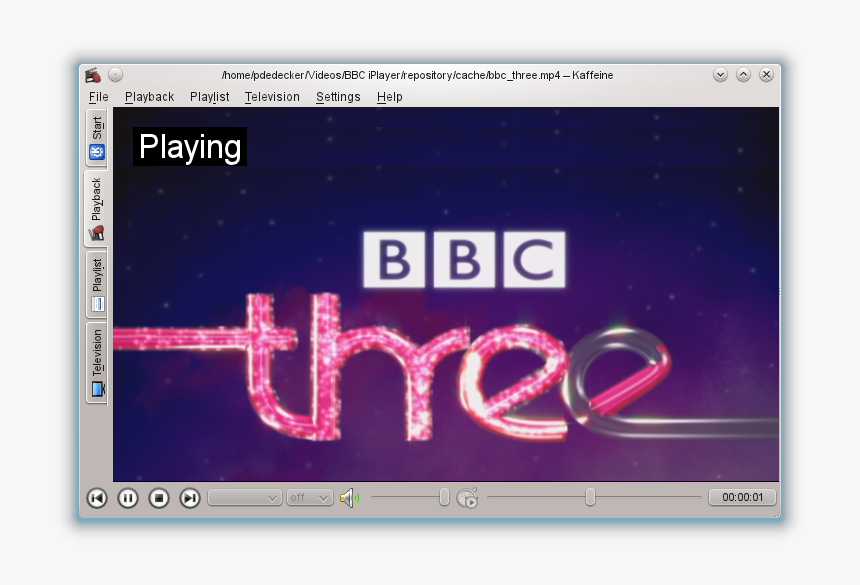
Task: Open the Playback menu
Action: point(149,97)
